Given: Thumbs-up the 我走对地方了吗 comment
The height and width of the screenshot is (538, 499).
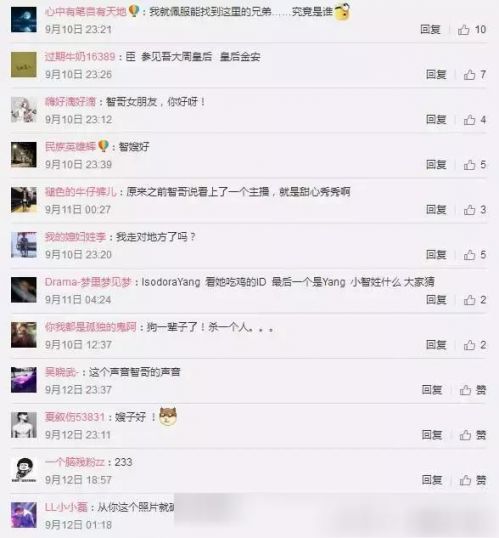Looking at the screenshot, I should point(475,255).
